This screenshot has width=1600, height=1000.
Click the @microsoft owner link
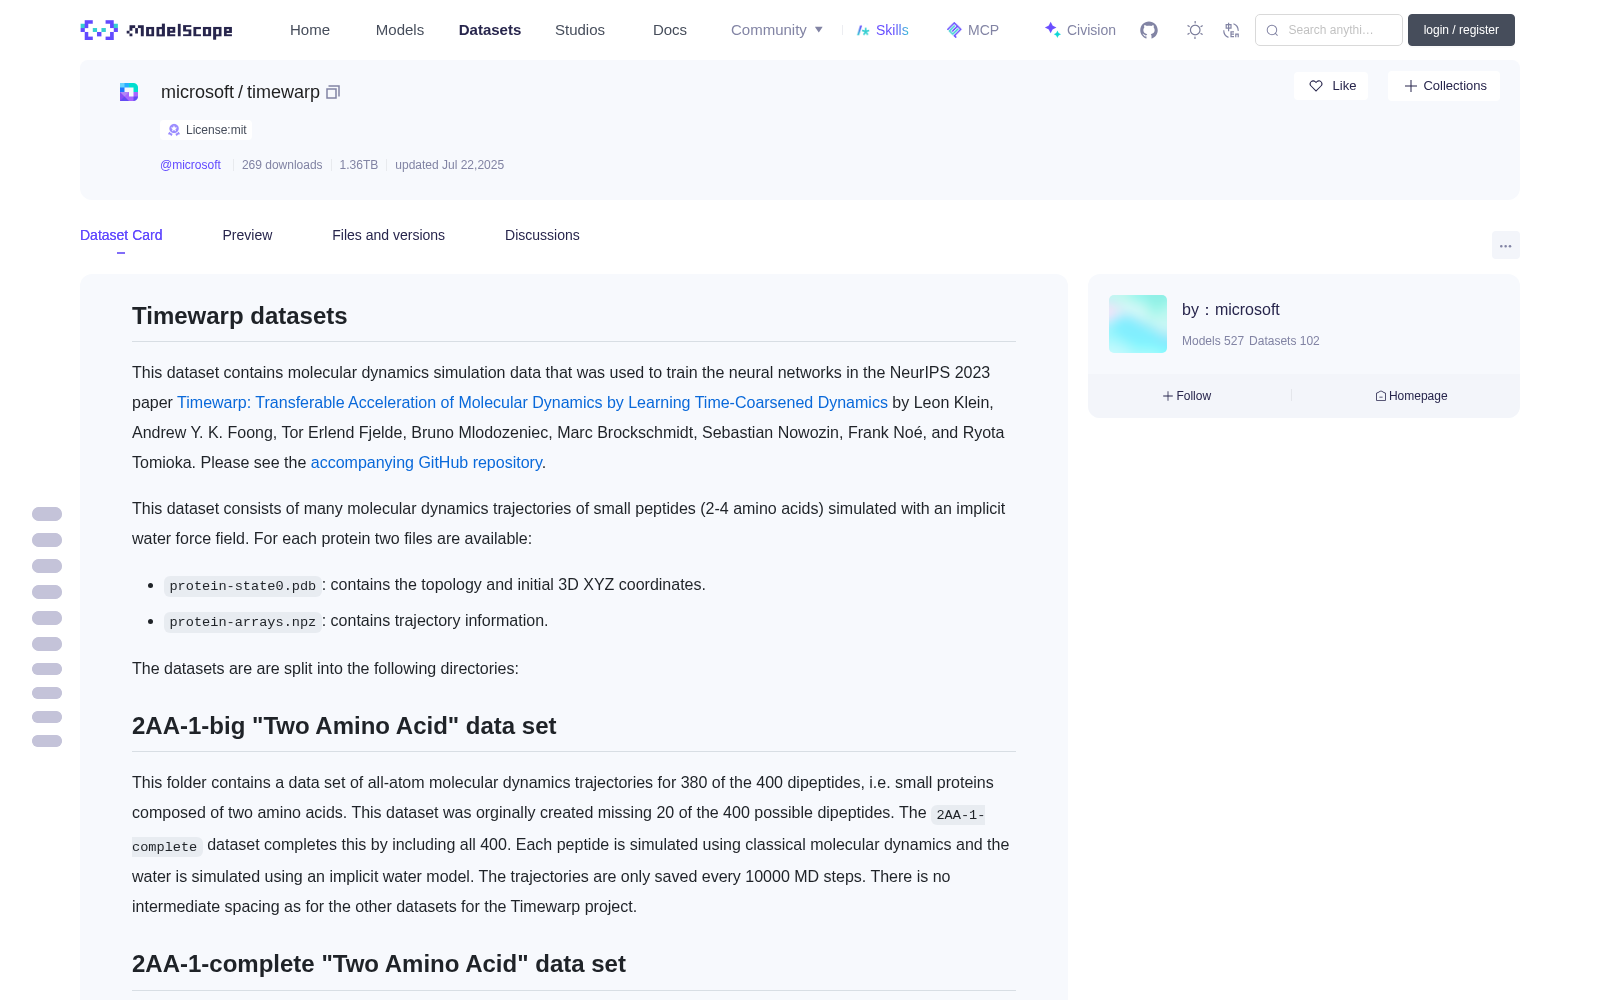pyautogui.click(x=190, y=165)
